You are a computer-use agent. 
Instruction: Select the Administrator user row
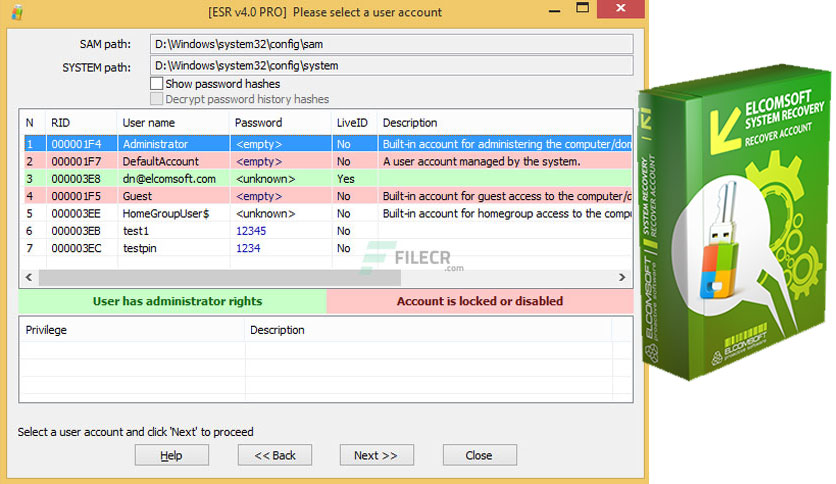tap(328, 144)
